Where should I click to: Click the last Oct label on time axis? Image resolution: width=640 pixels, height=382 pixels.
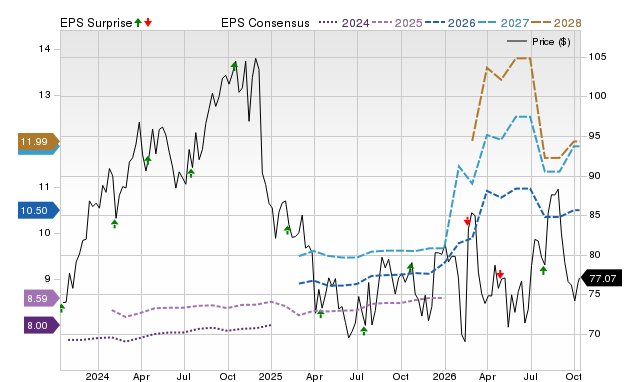point(573,377)
